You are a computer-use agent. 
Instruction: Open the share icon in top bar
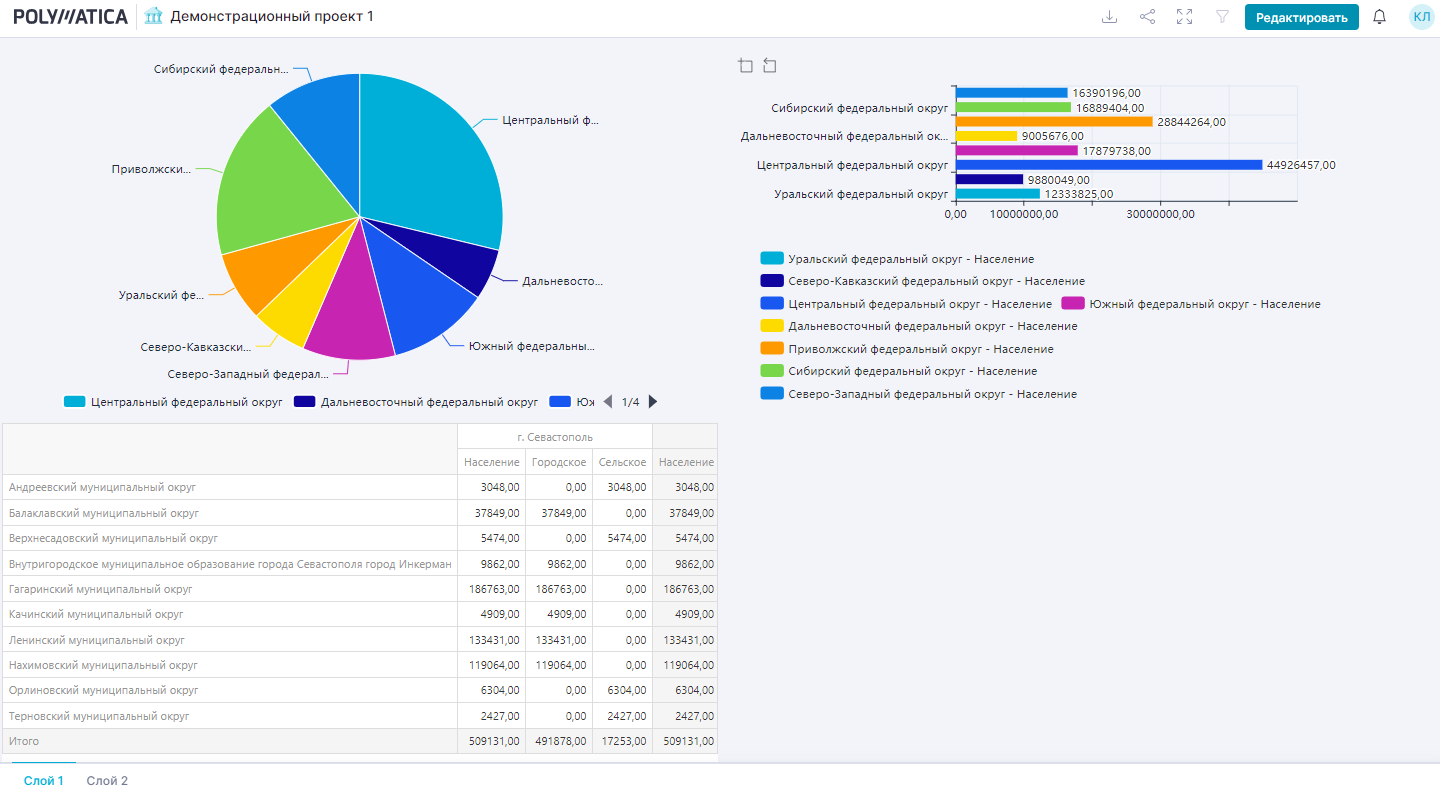click(x=1147, y=17)
